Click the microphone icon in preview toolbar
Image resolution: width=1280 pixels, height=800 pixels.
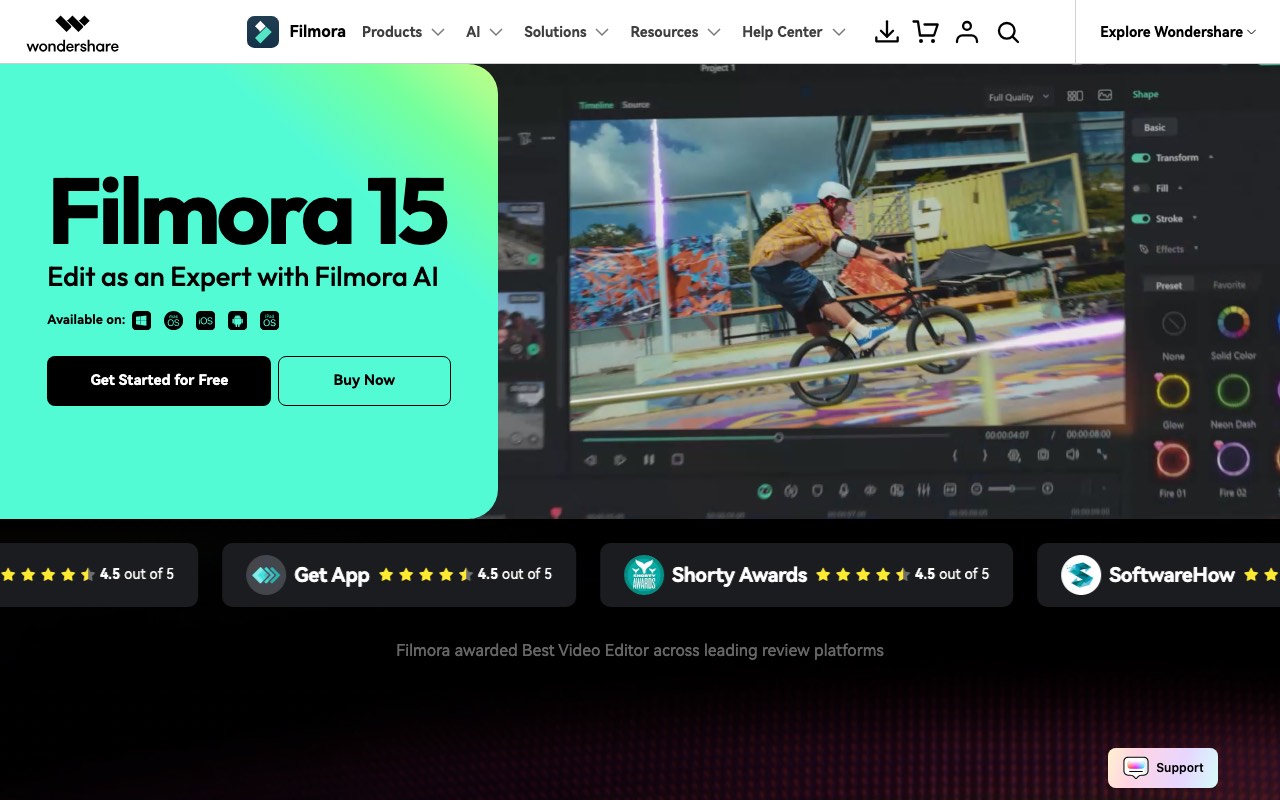(x=843, y=490)
